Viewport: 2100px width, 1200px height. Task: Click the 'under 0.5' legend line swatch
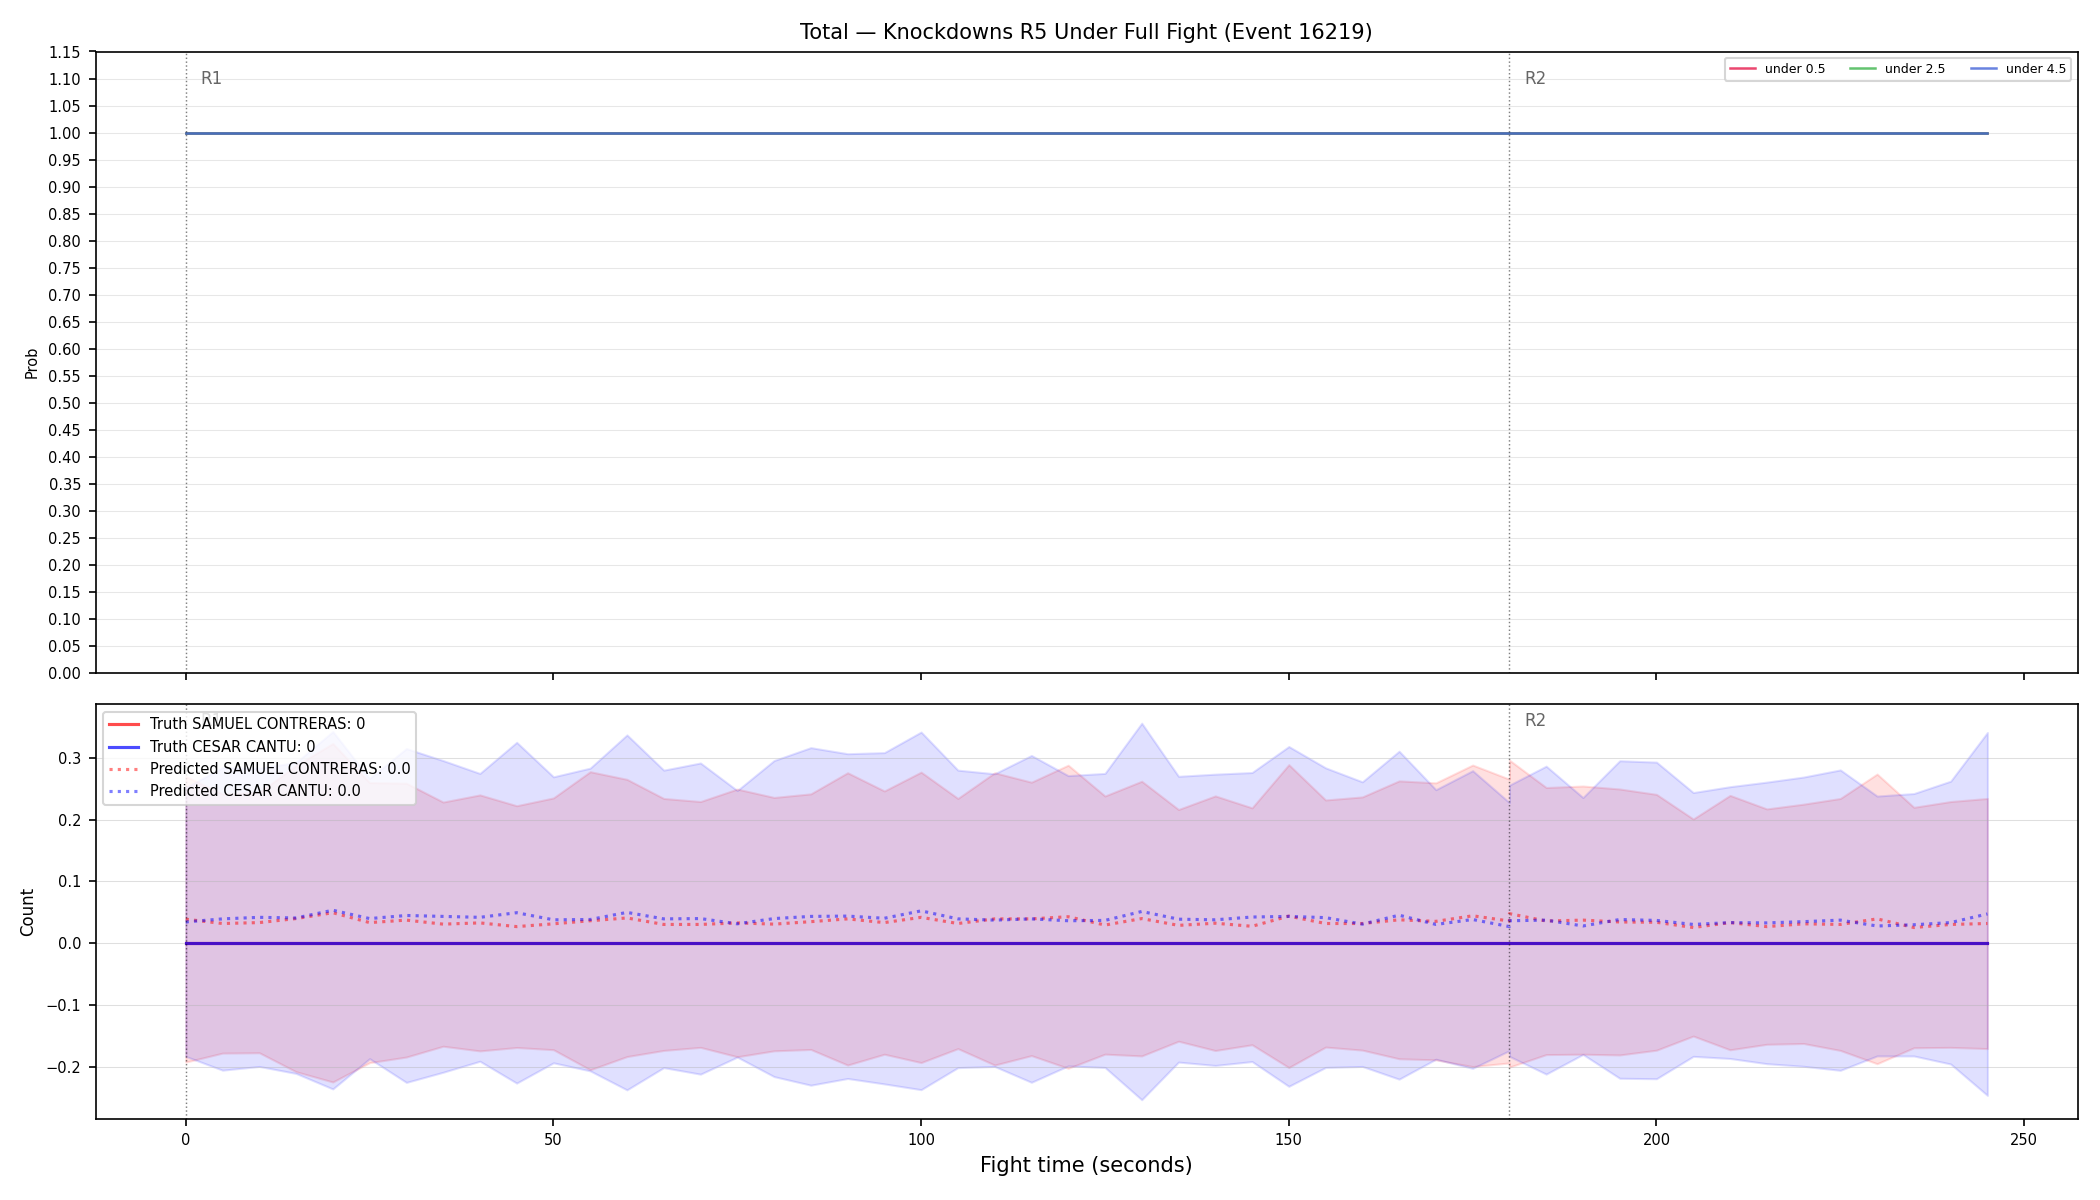coord(1743,69)
